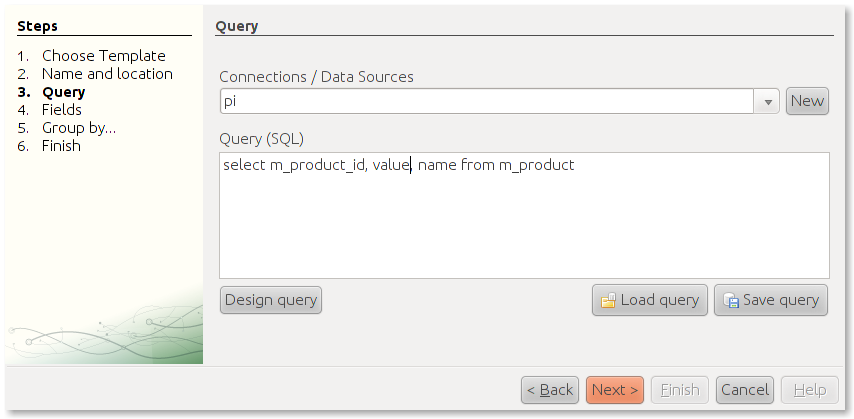Click the folder icon on Load query

608,300
